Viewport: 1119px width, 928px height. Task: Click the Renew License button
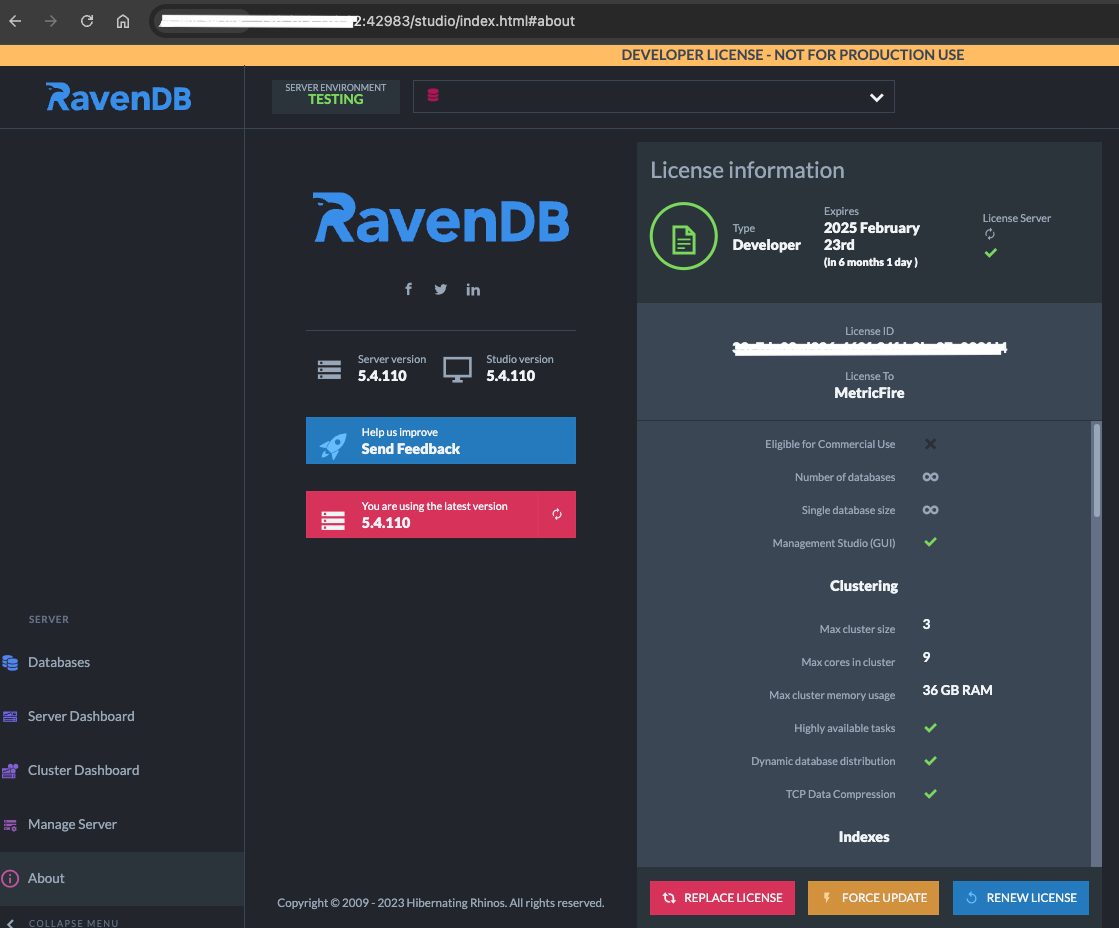pyautogui.click(x=1020, y=897)
